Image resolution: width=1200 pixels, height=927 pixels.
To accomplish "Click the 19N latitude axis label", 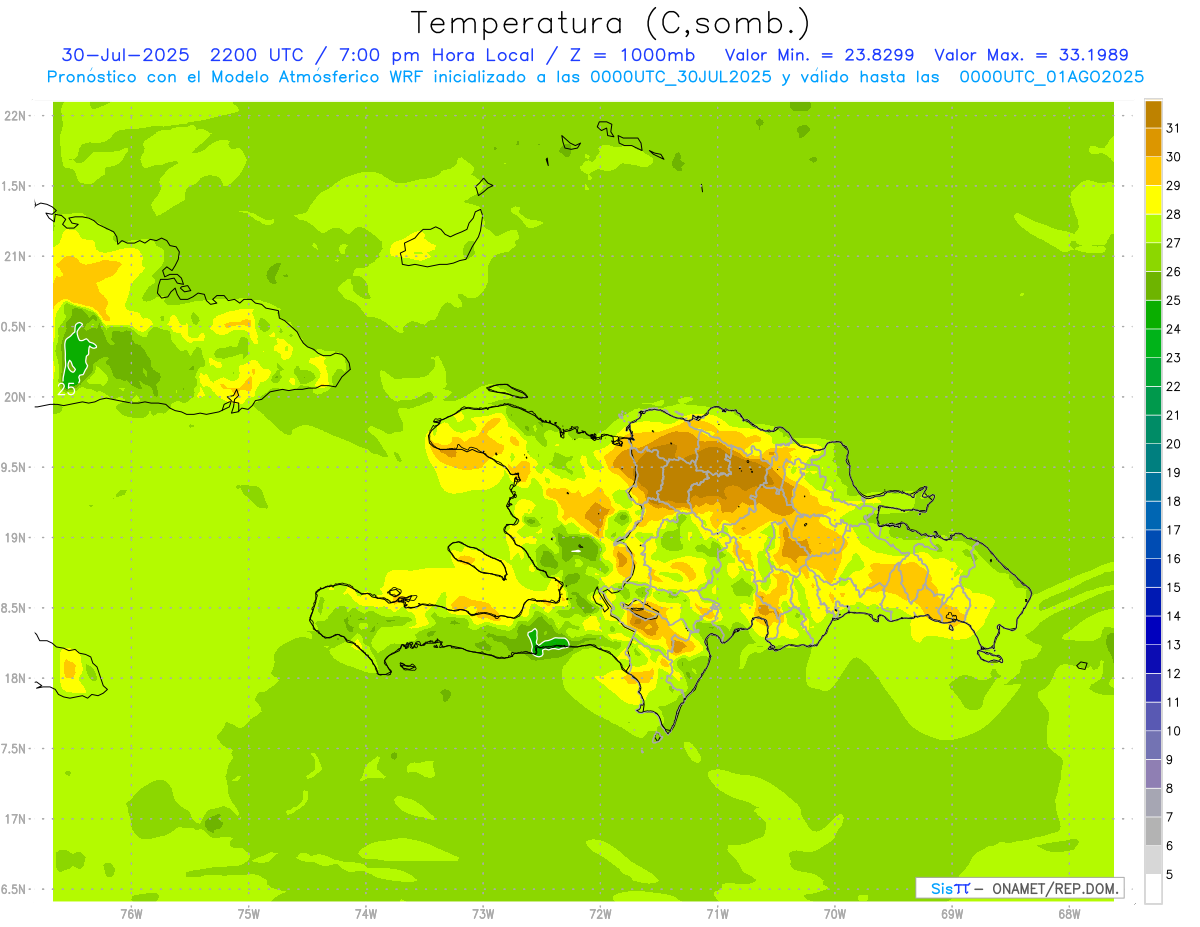I will [14, 537].
